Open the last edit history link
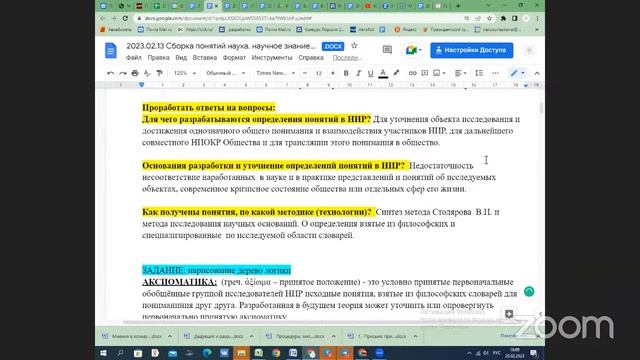Screen dimensions: 640x360 (x=347, y=58)
